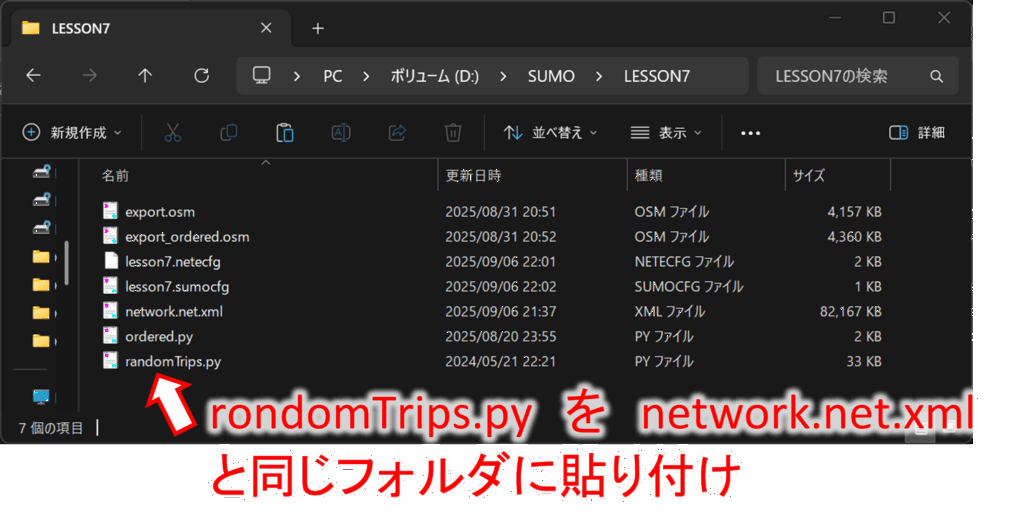Click the 2025/08/20 23:55 date cell
The width and height of the screenshot is (1024, 513).
coord(500,336)
